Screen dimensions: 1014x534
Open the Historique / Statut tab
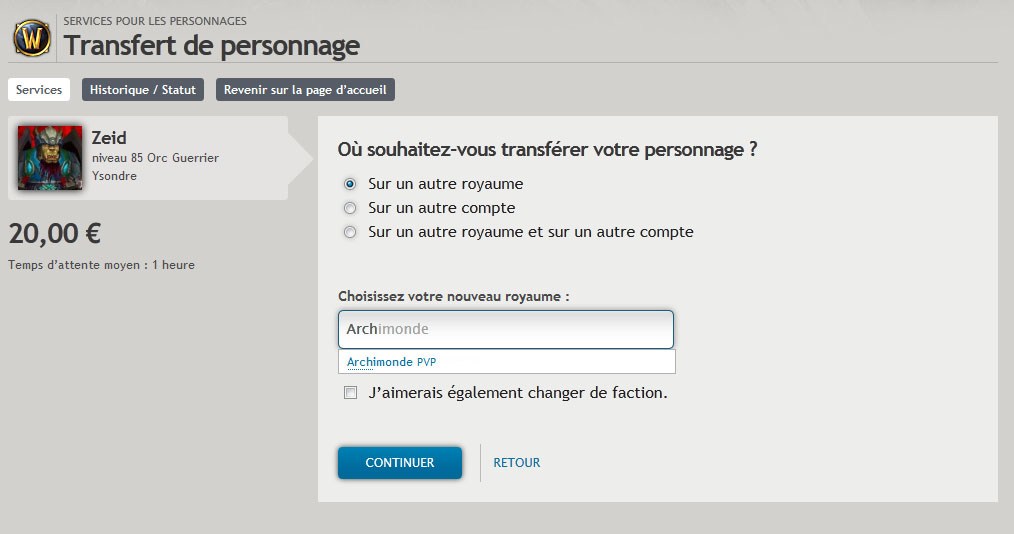coord(143,90)
